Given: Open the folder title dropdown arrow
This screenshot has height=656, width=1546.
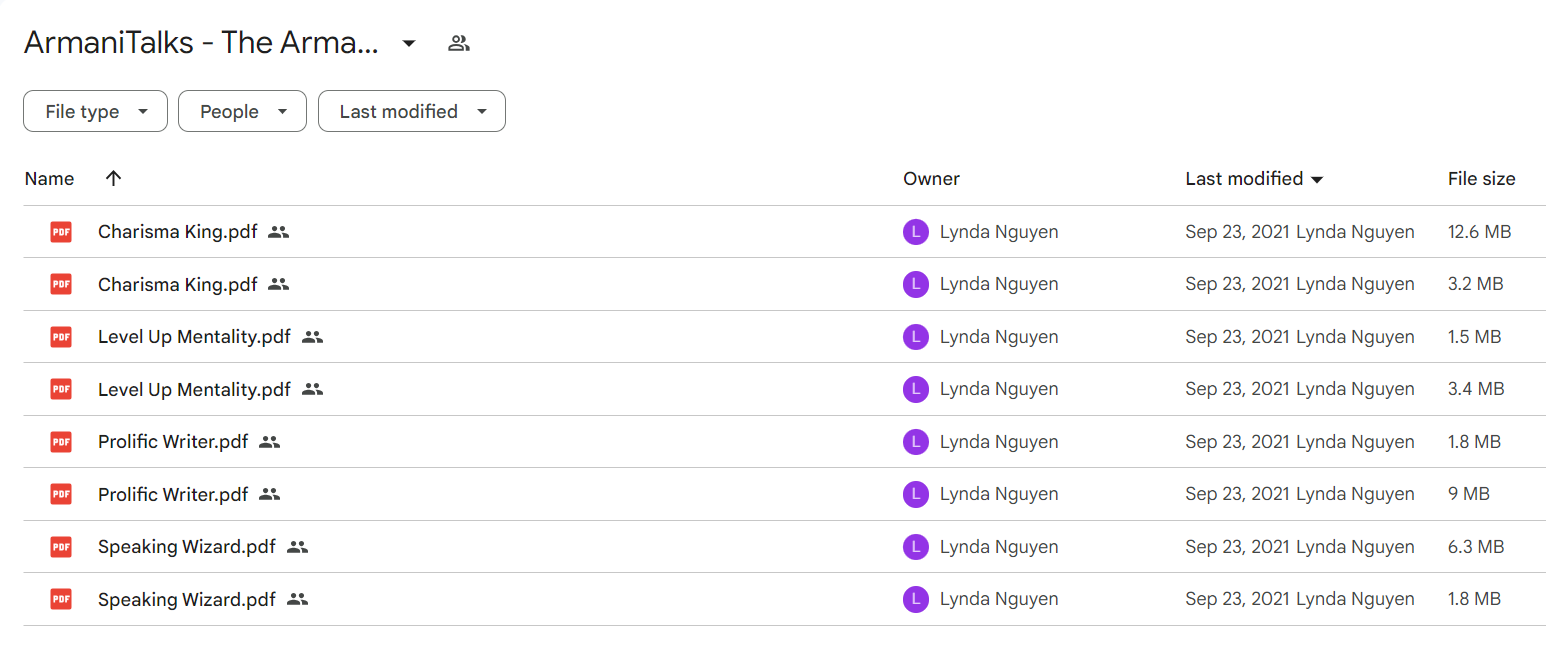Looking at the screenshot, I should click(409, 43).
